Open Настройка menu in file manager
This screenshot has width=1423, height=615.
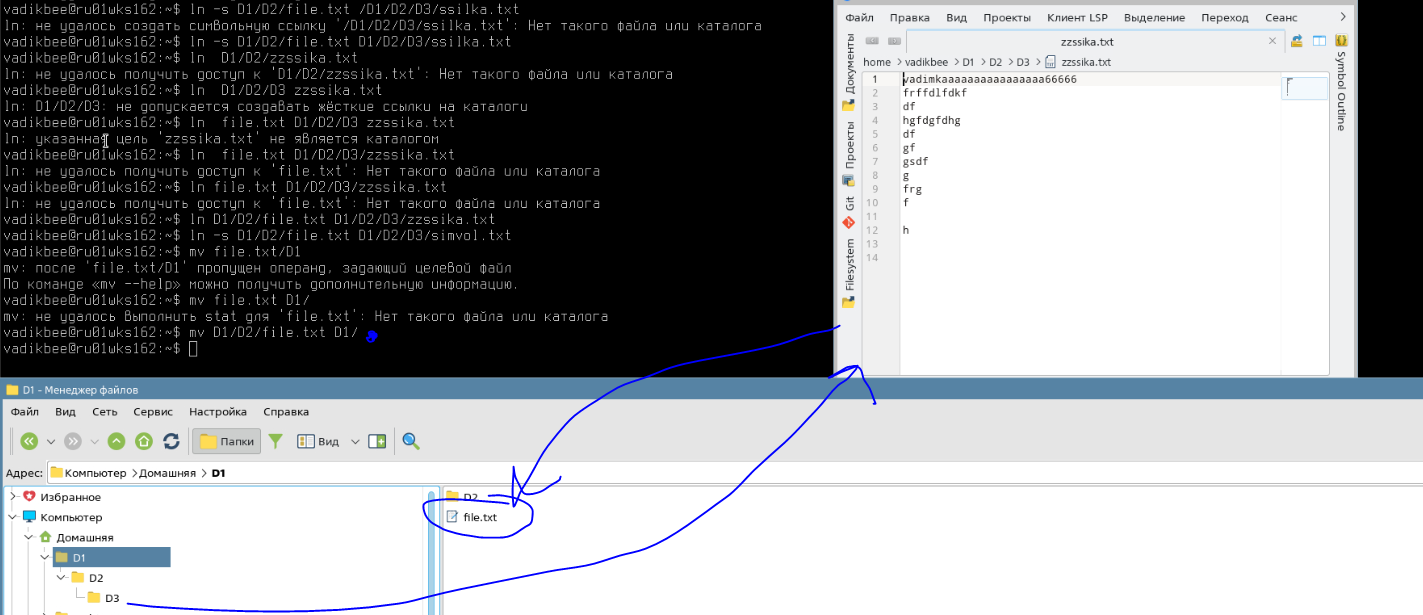point(218,411)
